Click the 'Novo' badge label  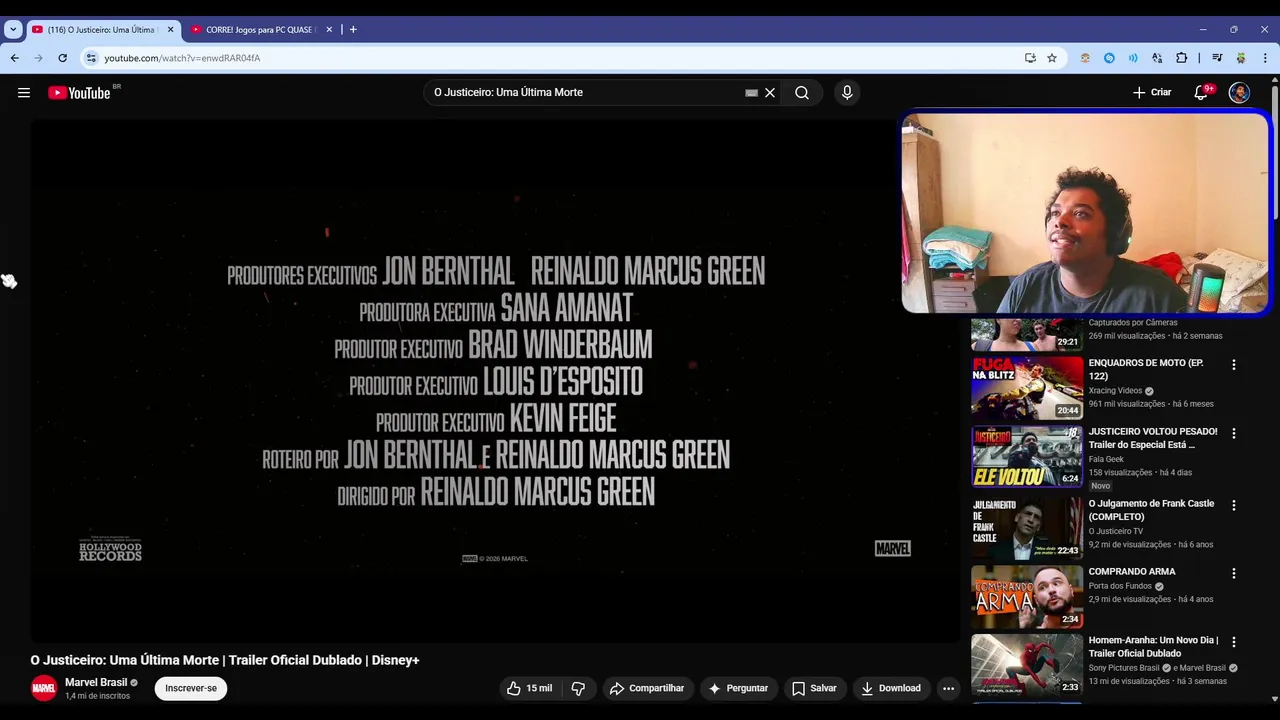[1101, 486]
